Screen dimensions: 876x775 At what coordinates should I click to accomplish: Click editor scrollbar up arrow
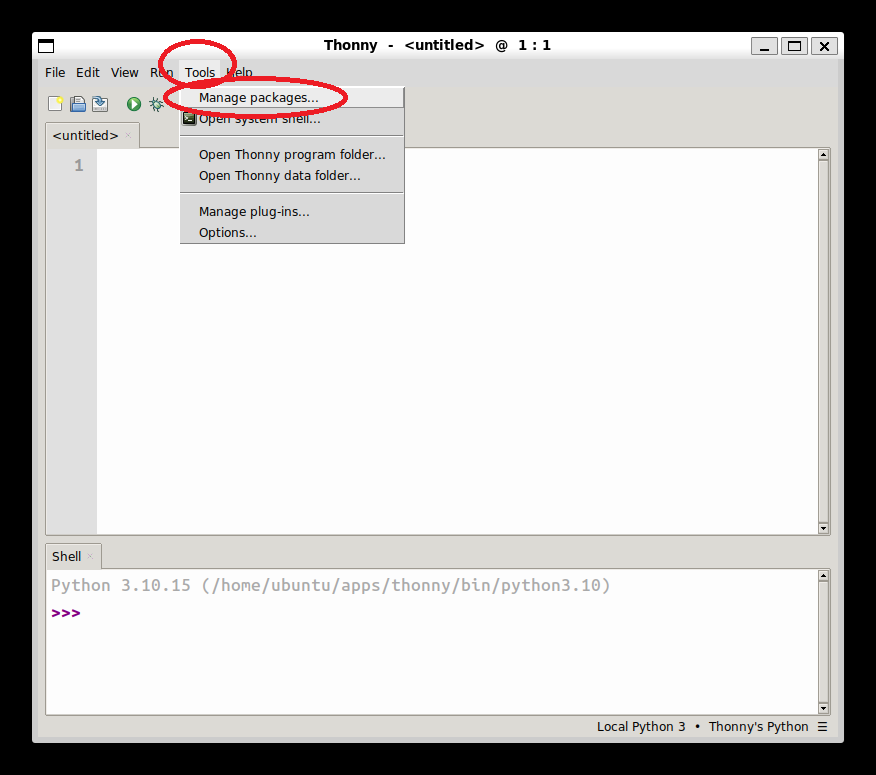[x=823, y=155]
